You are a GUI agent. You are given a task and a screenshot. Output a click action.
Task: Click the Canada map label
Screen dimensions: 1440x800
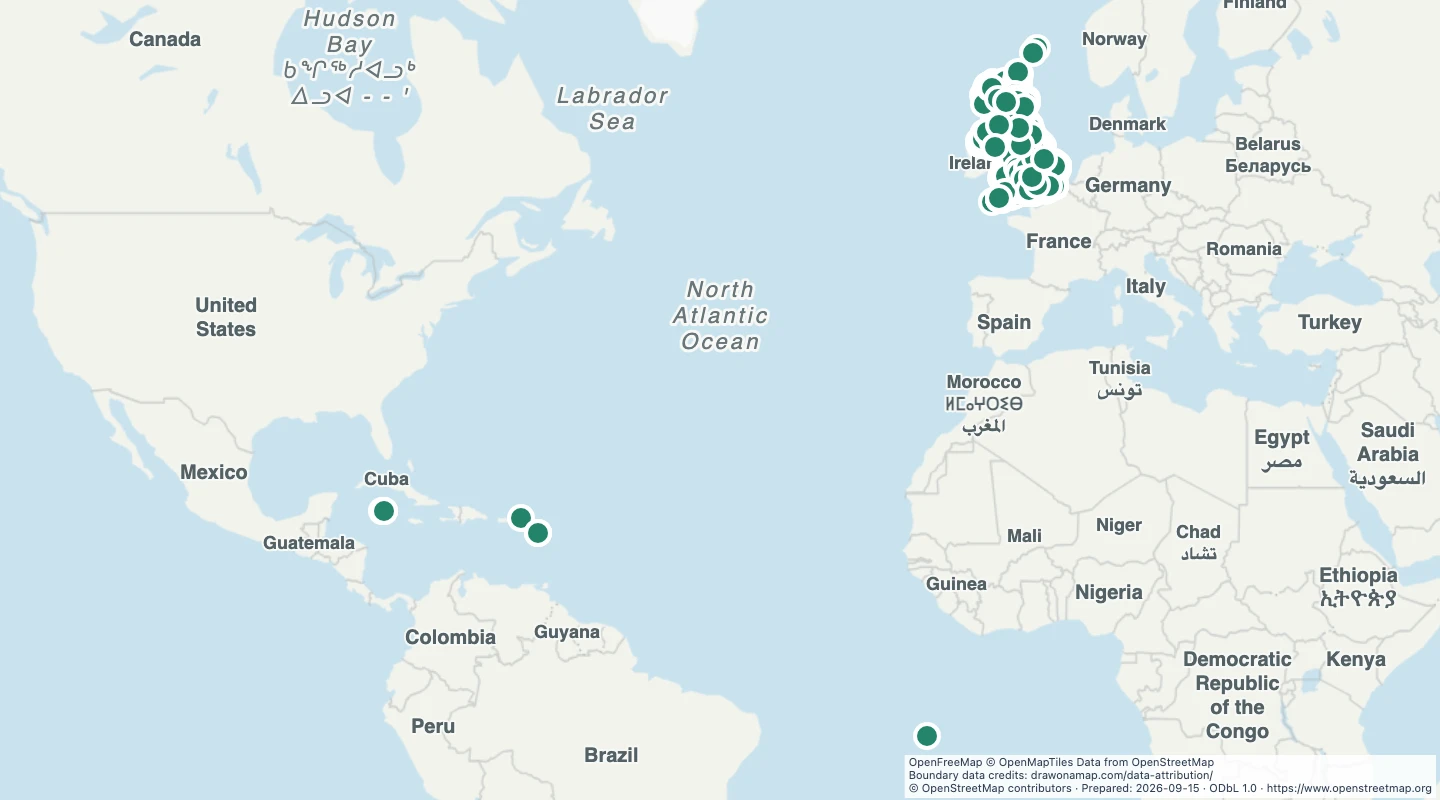(x=165, y=39)
